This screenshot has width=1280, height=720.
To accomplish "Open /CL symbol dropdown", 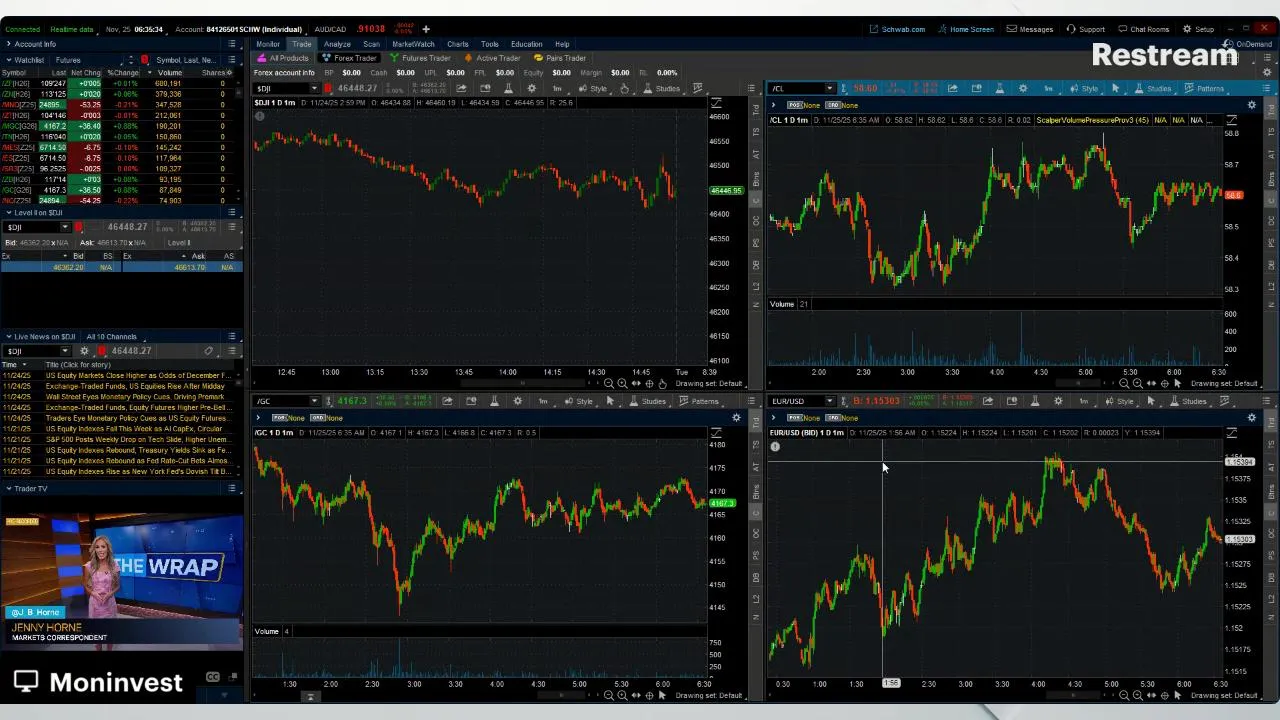I will 829,88.
